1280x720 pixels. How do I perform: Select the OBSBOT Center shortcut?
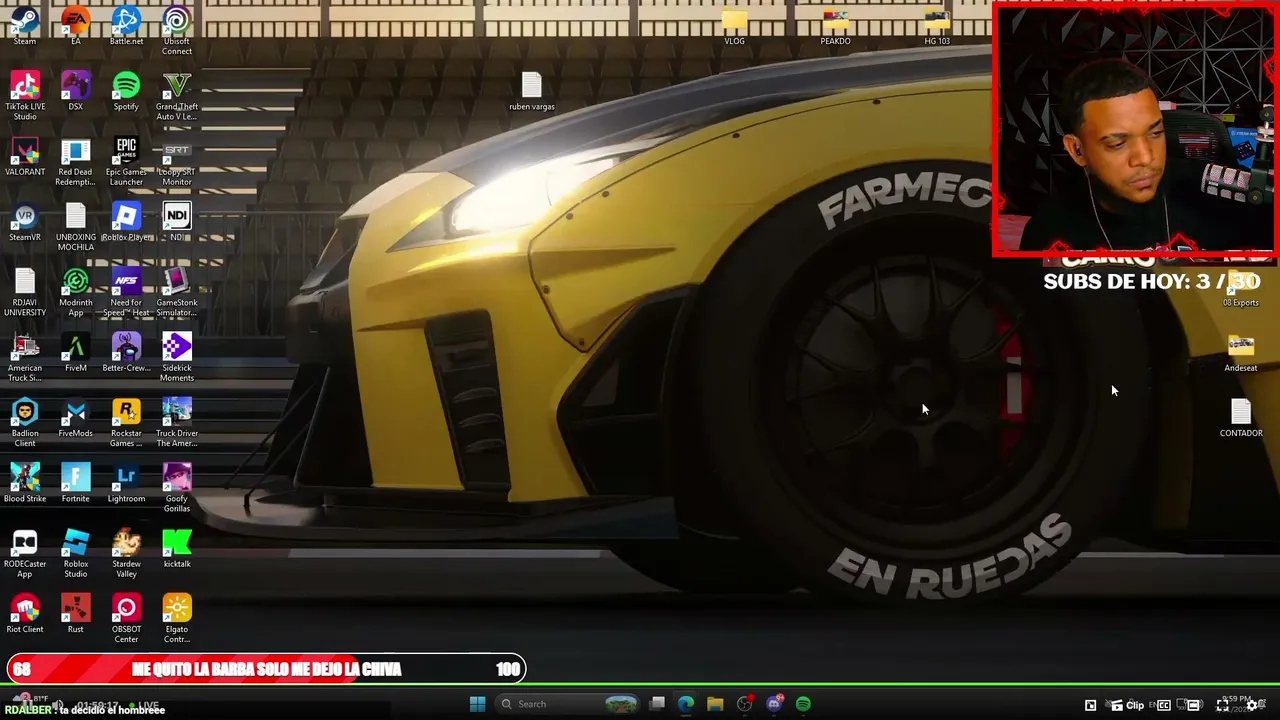tap(126, 619)
